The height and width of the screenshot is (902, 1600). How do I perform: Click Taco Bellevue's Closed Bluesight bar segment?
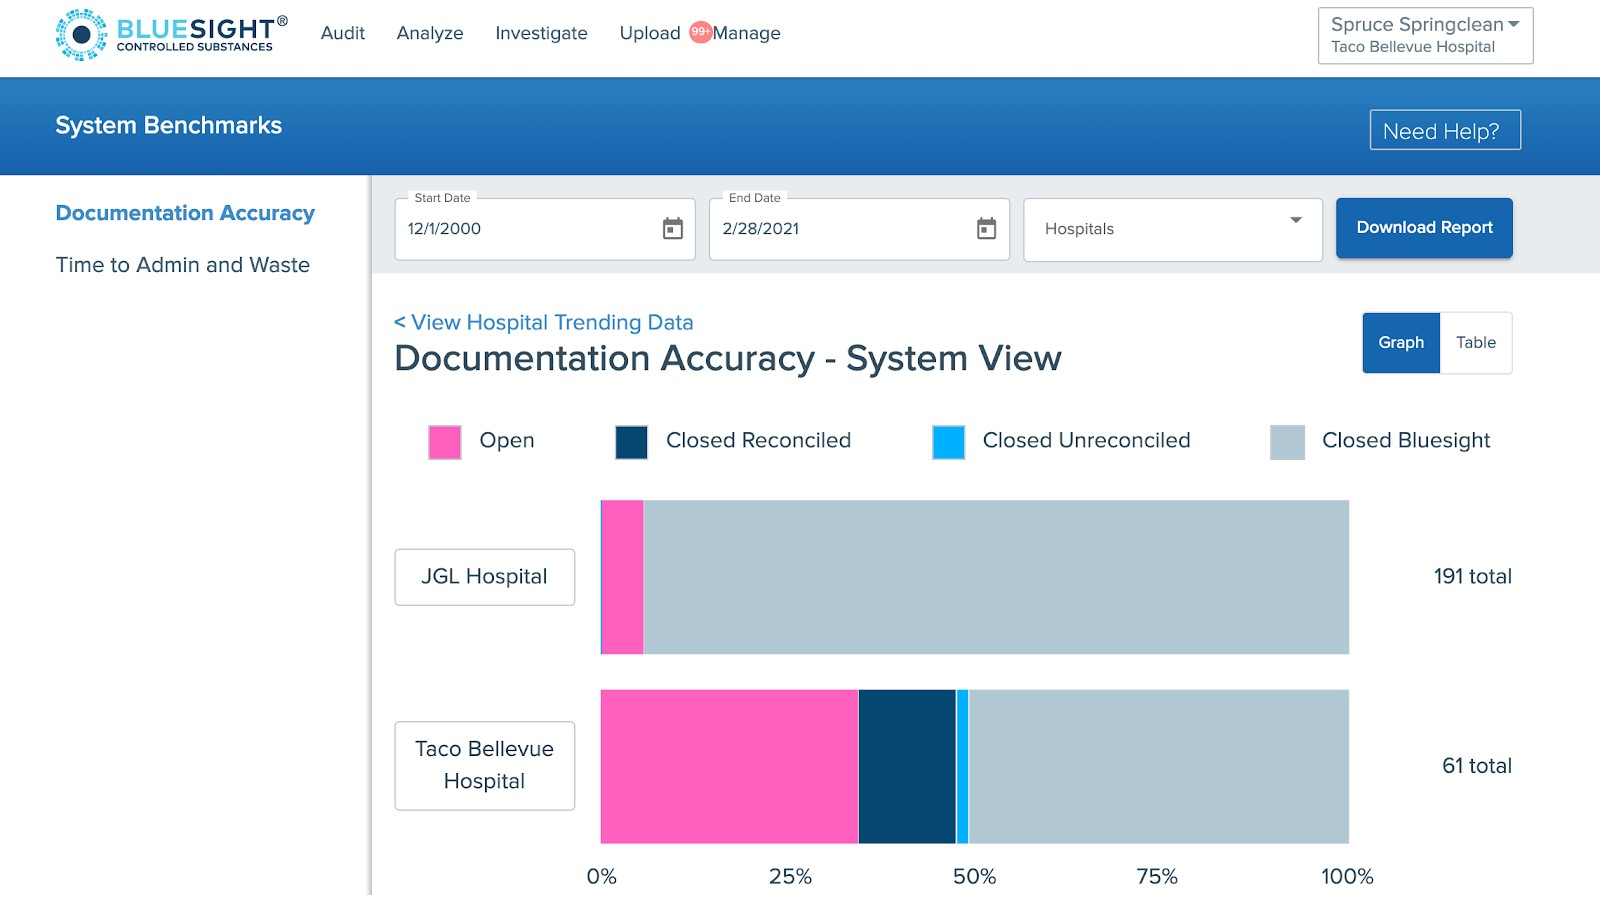tap(1159, 766)
